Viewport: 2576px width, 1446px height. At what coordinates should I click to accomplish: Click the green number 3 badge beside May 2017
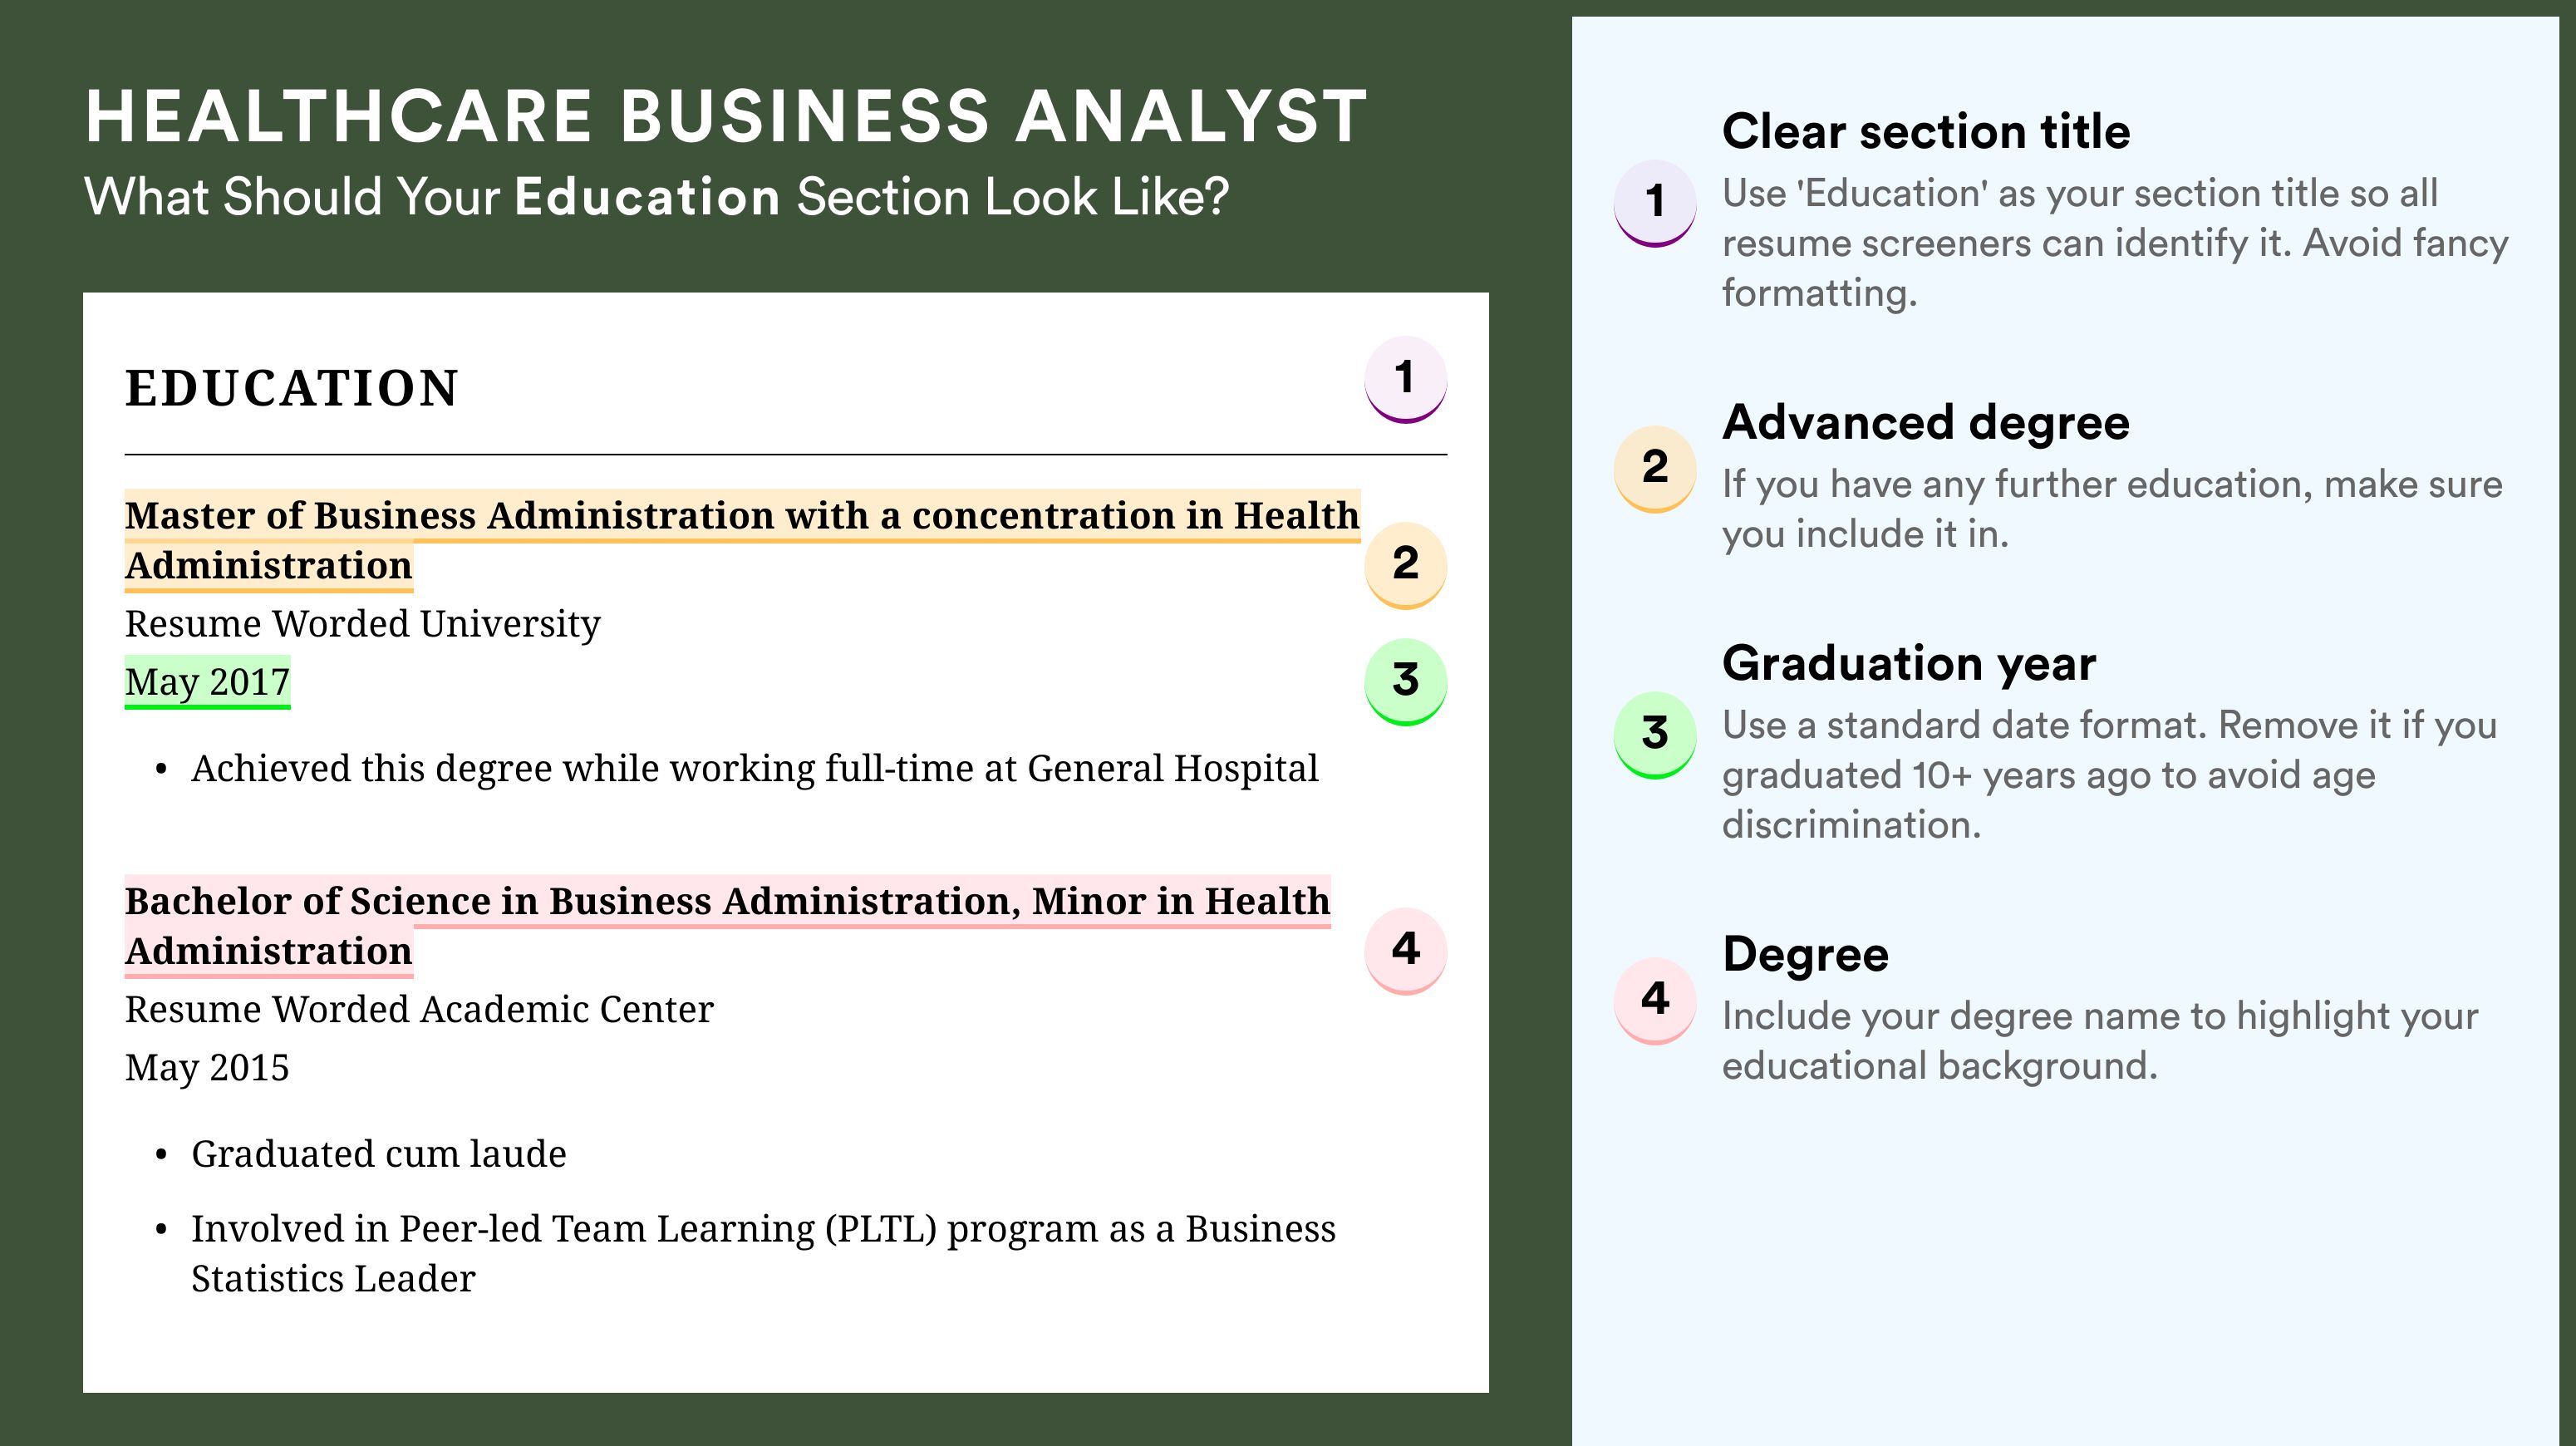1405,681
